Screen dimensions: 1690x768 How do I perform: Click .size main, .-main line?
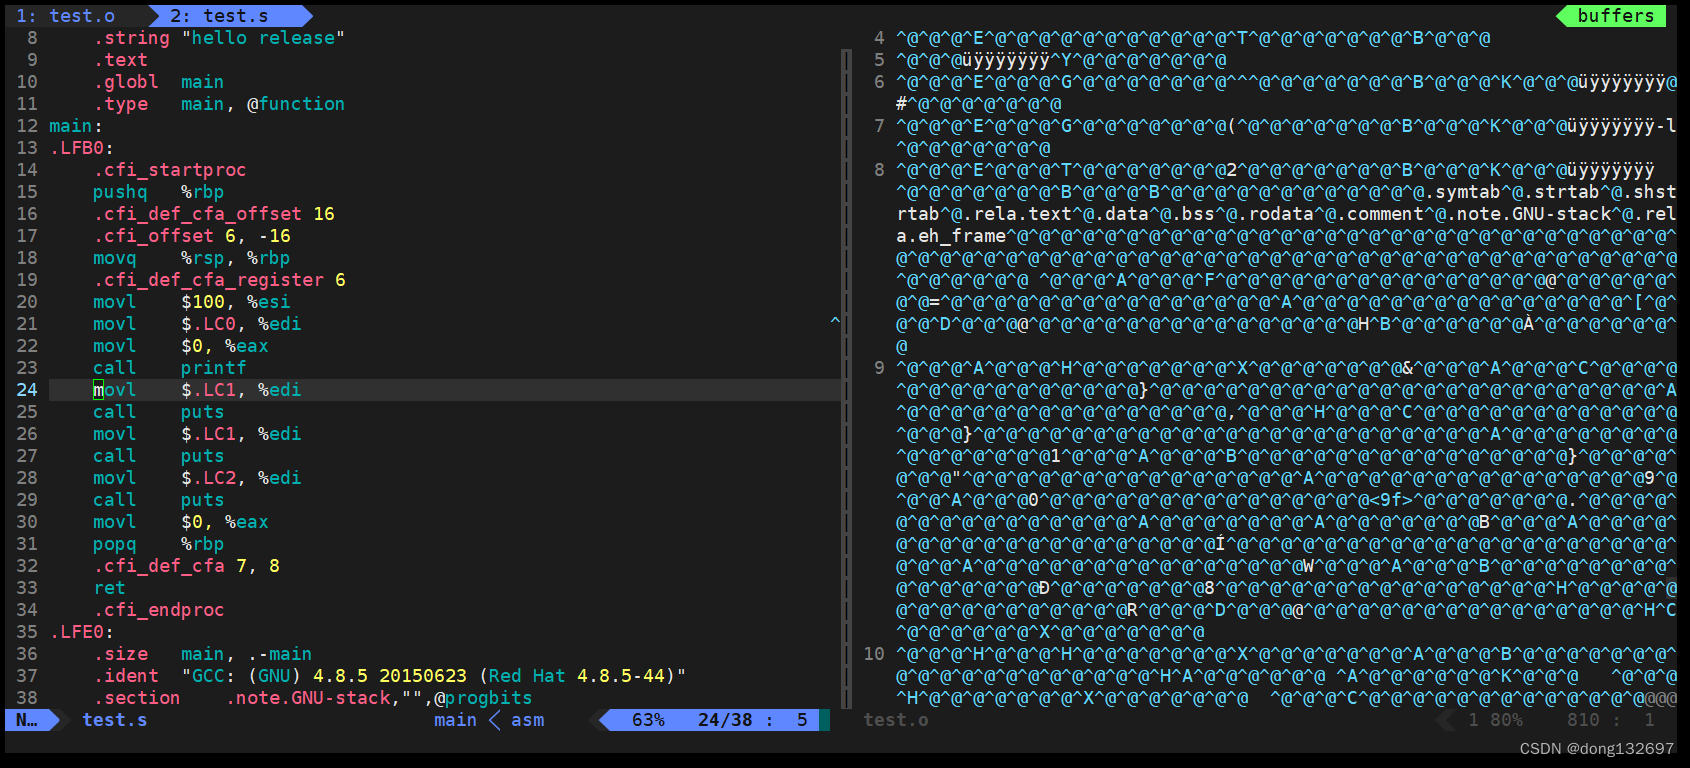[x=203, y=654]
